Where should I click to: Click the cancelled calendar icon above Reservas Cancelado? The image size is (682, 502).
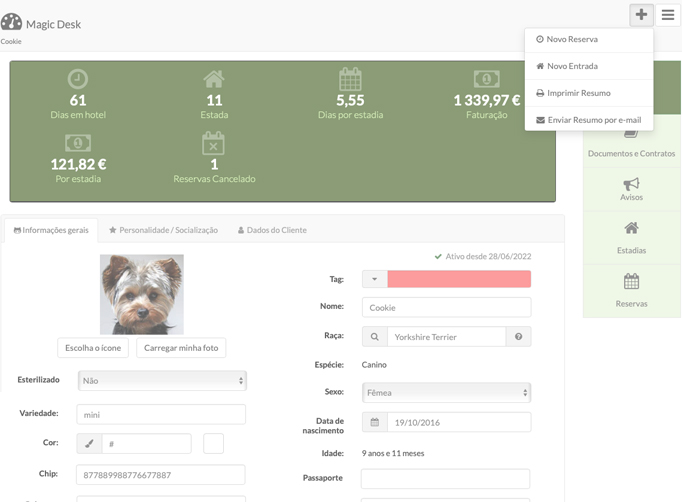213,143
